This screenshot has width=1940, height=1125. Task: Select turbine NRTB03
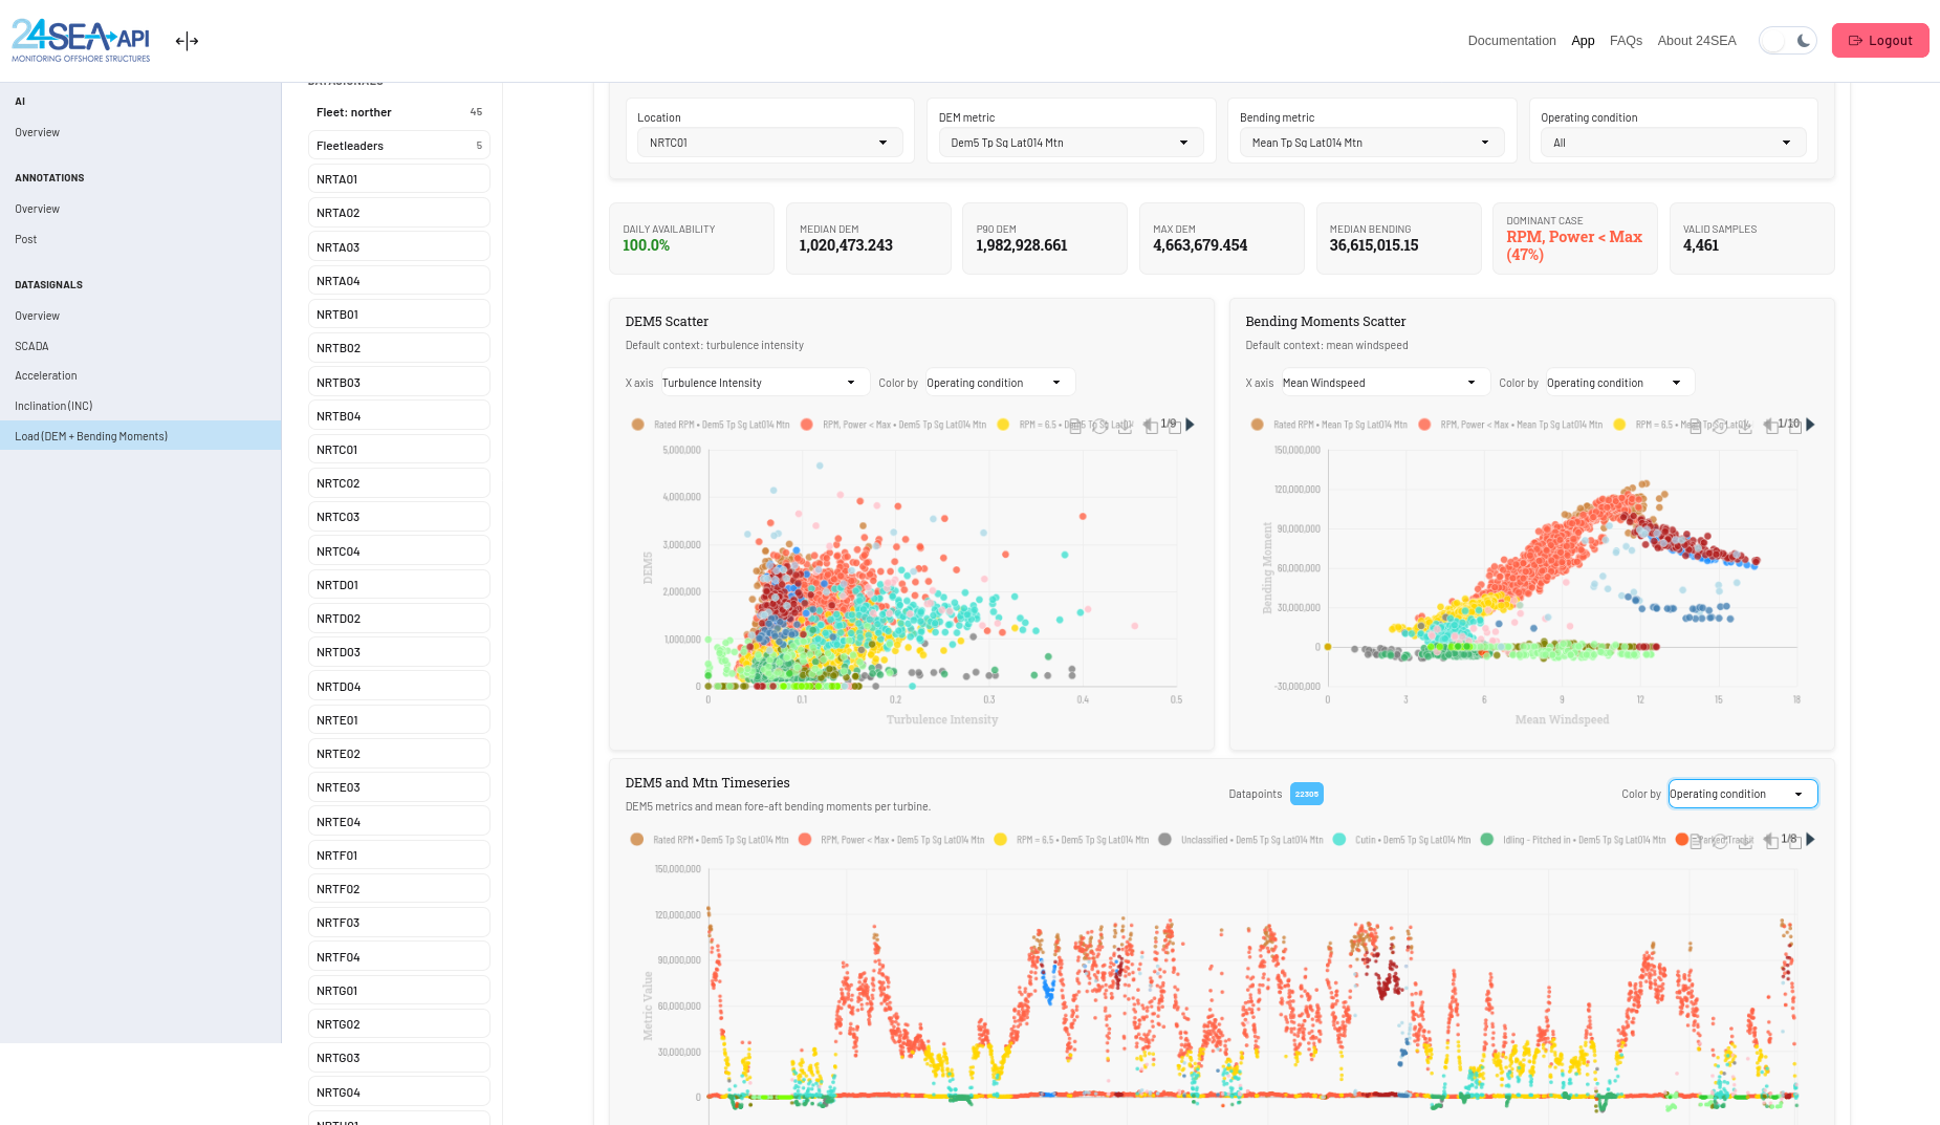399,382
